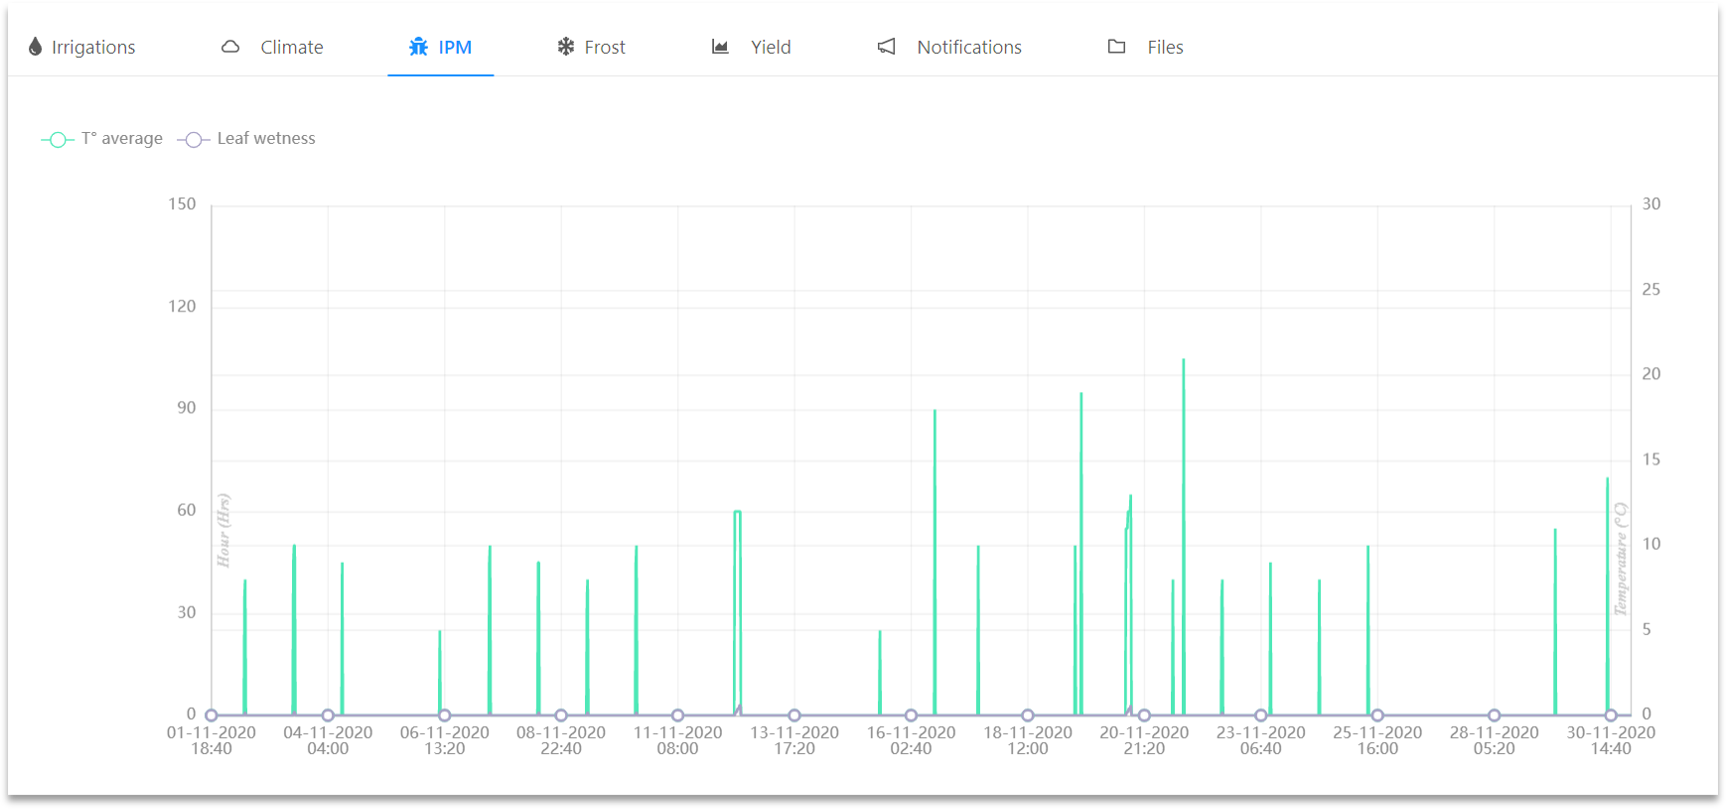Select the IPM tab label
This screenshot has height=809, width=1726.
[x=455, y=47]
